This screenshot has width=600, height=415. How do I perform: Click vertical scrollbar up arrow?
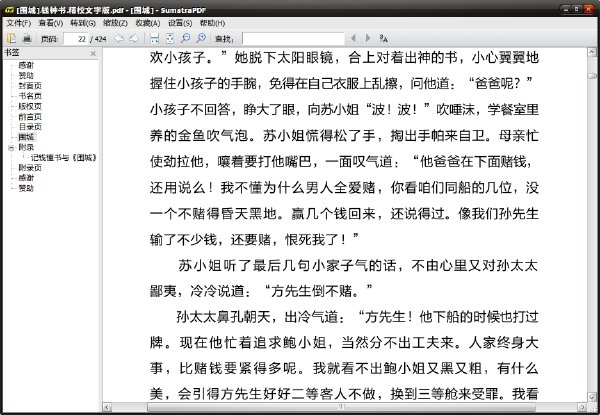pyautogui.click(x=592, y=52)
